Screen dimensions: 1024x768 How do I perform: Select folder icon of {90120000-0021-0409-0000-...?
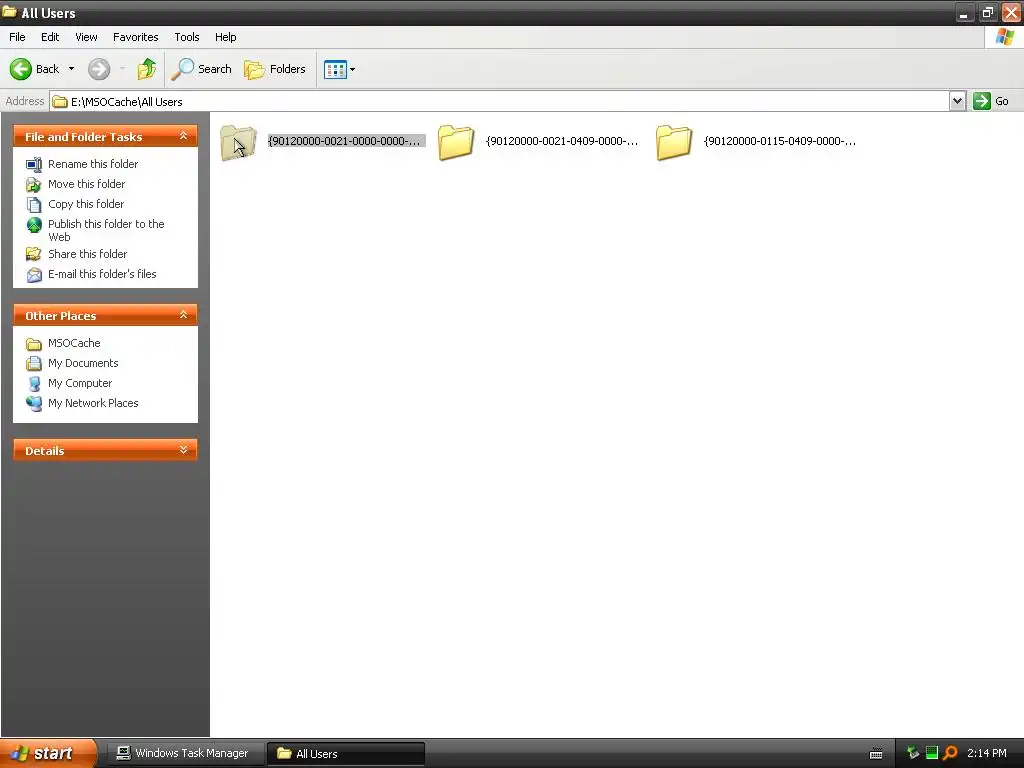point(456,142)
